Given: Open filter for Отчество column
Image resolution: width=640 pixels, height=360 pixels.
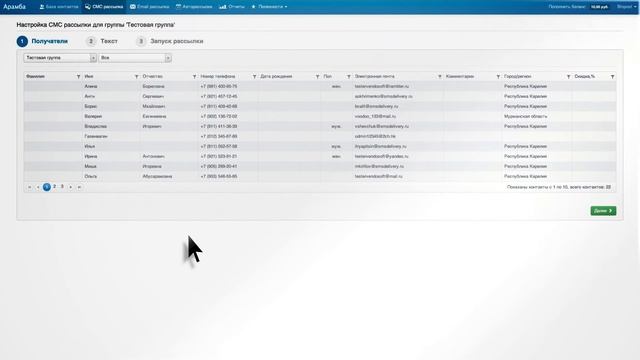Looking at the screenshot, I should 195,77.
